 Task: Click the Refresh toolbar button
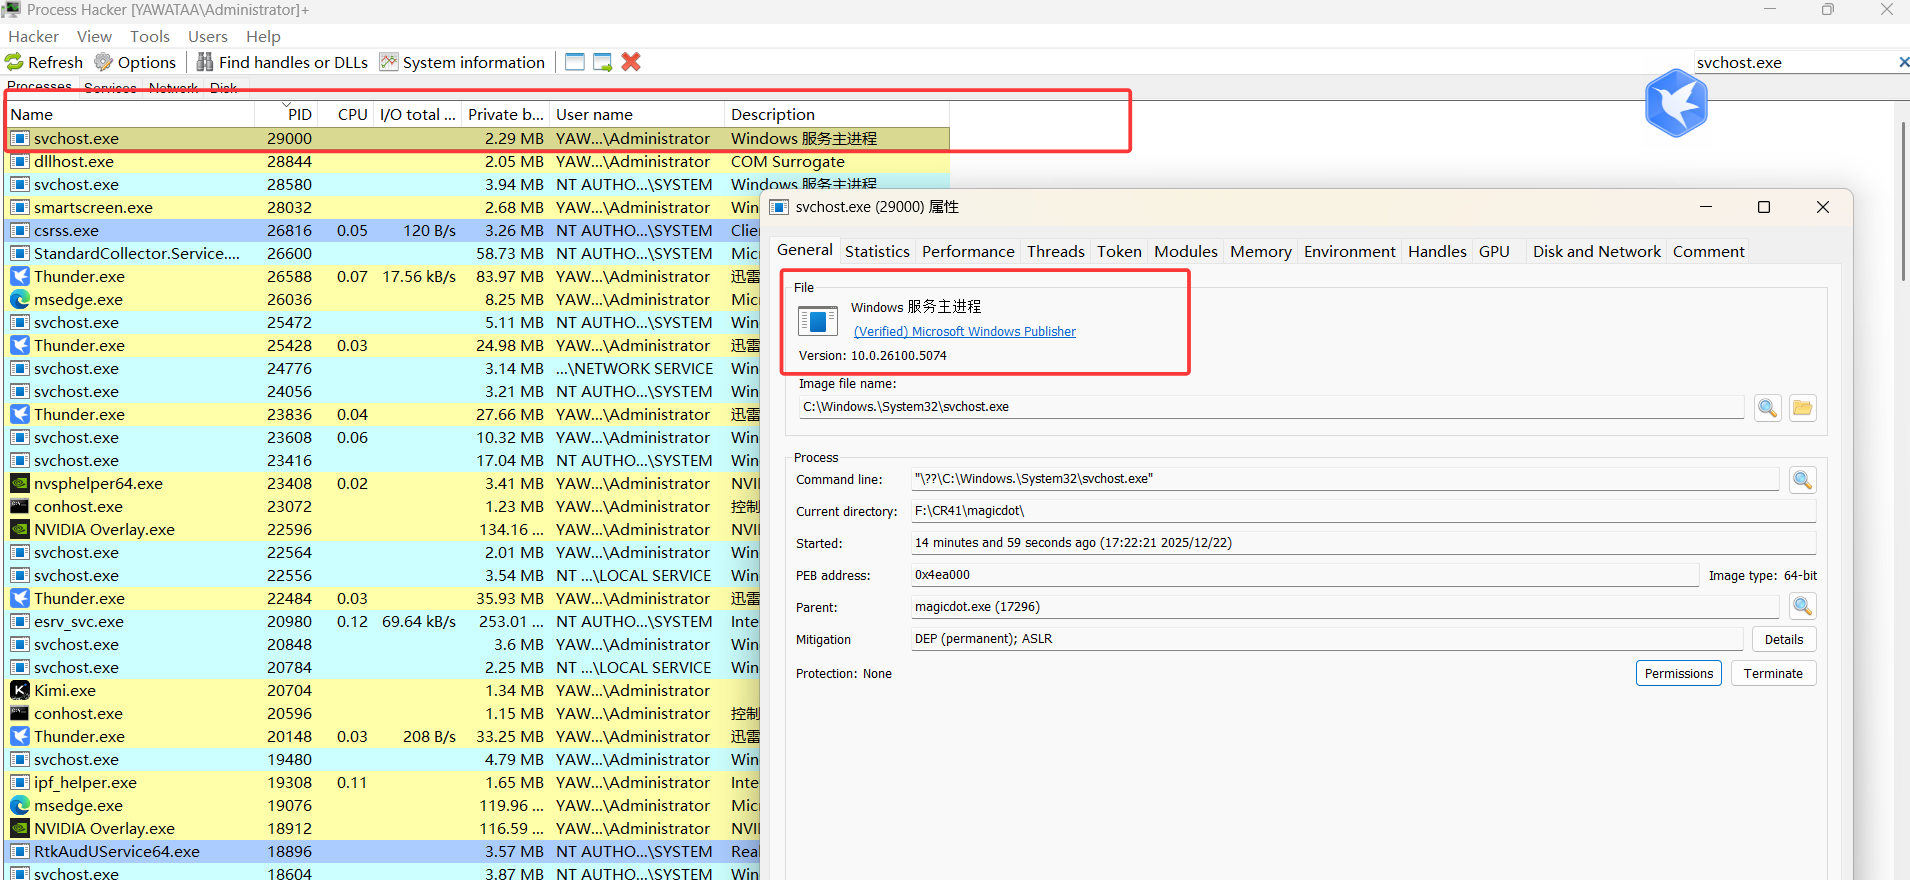point(45,62)
